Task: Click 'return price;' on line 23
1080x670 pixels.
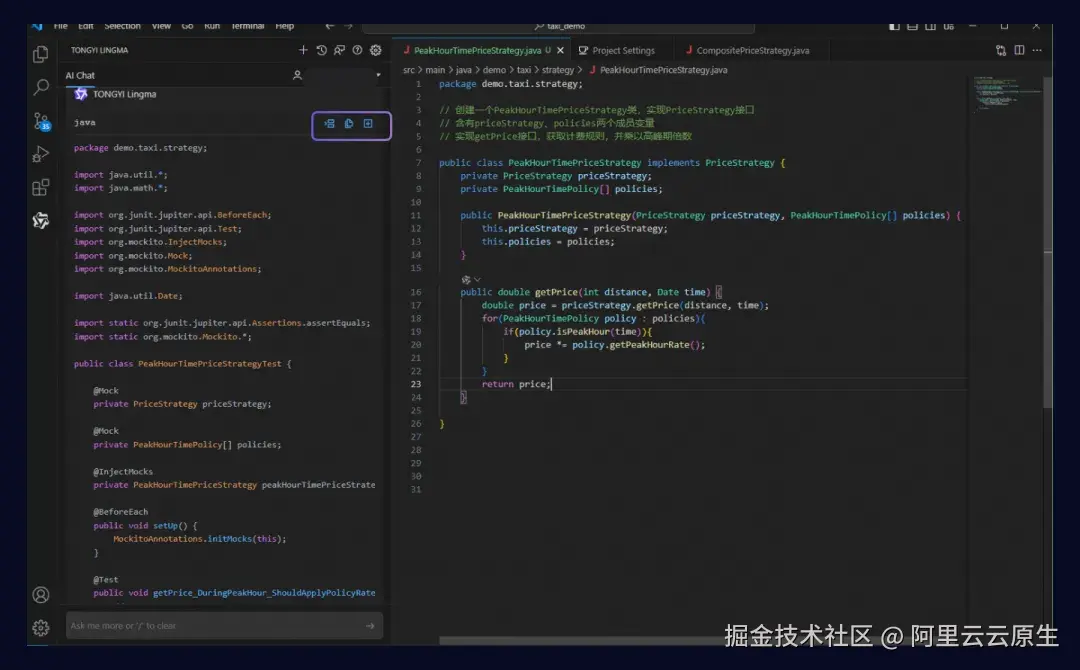Action: pyautogui.click(x=516, y=384)
